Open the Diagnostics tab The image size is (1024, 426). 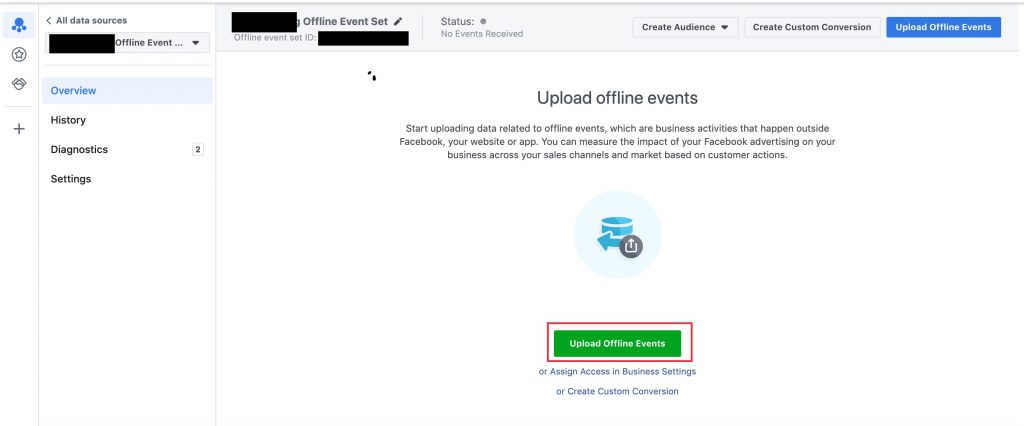click(79, 150)
